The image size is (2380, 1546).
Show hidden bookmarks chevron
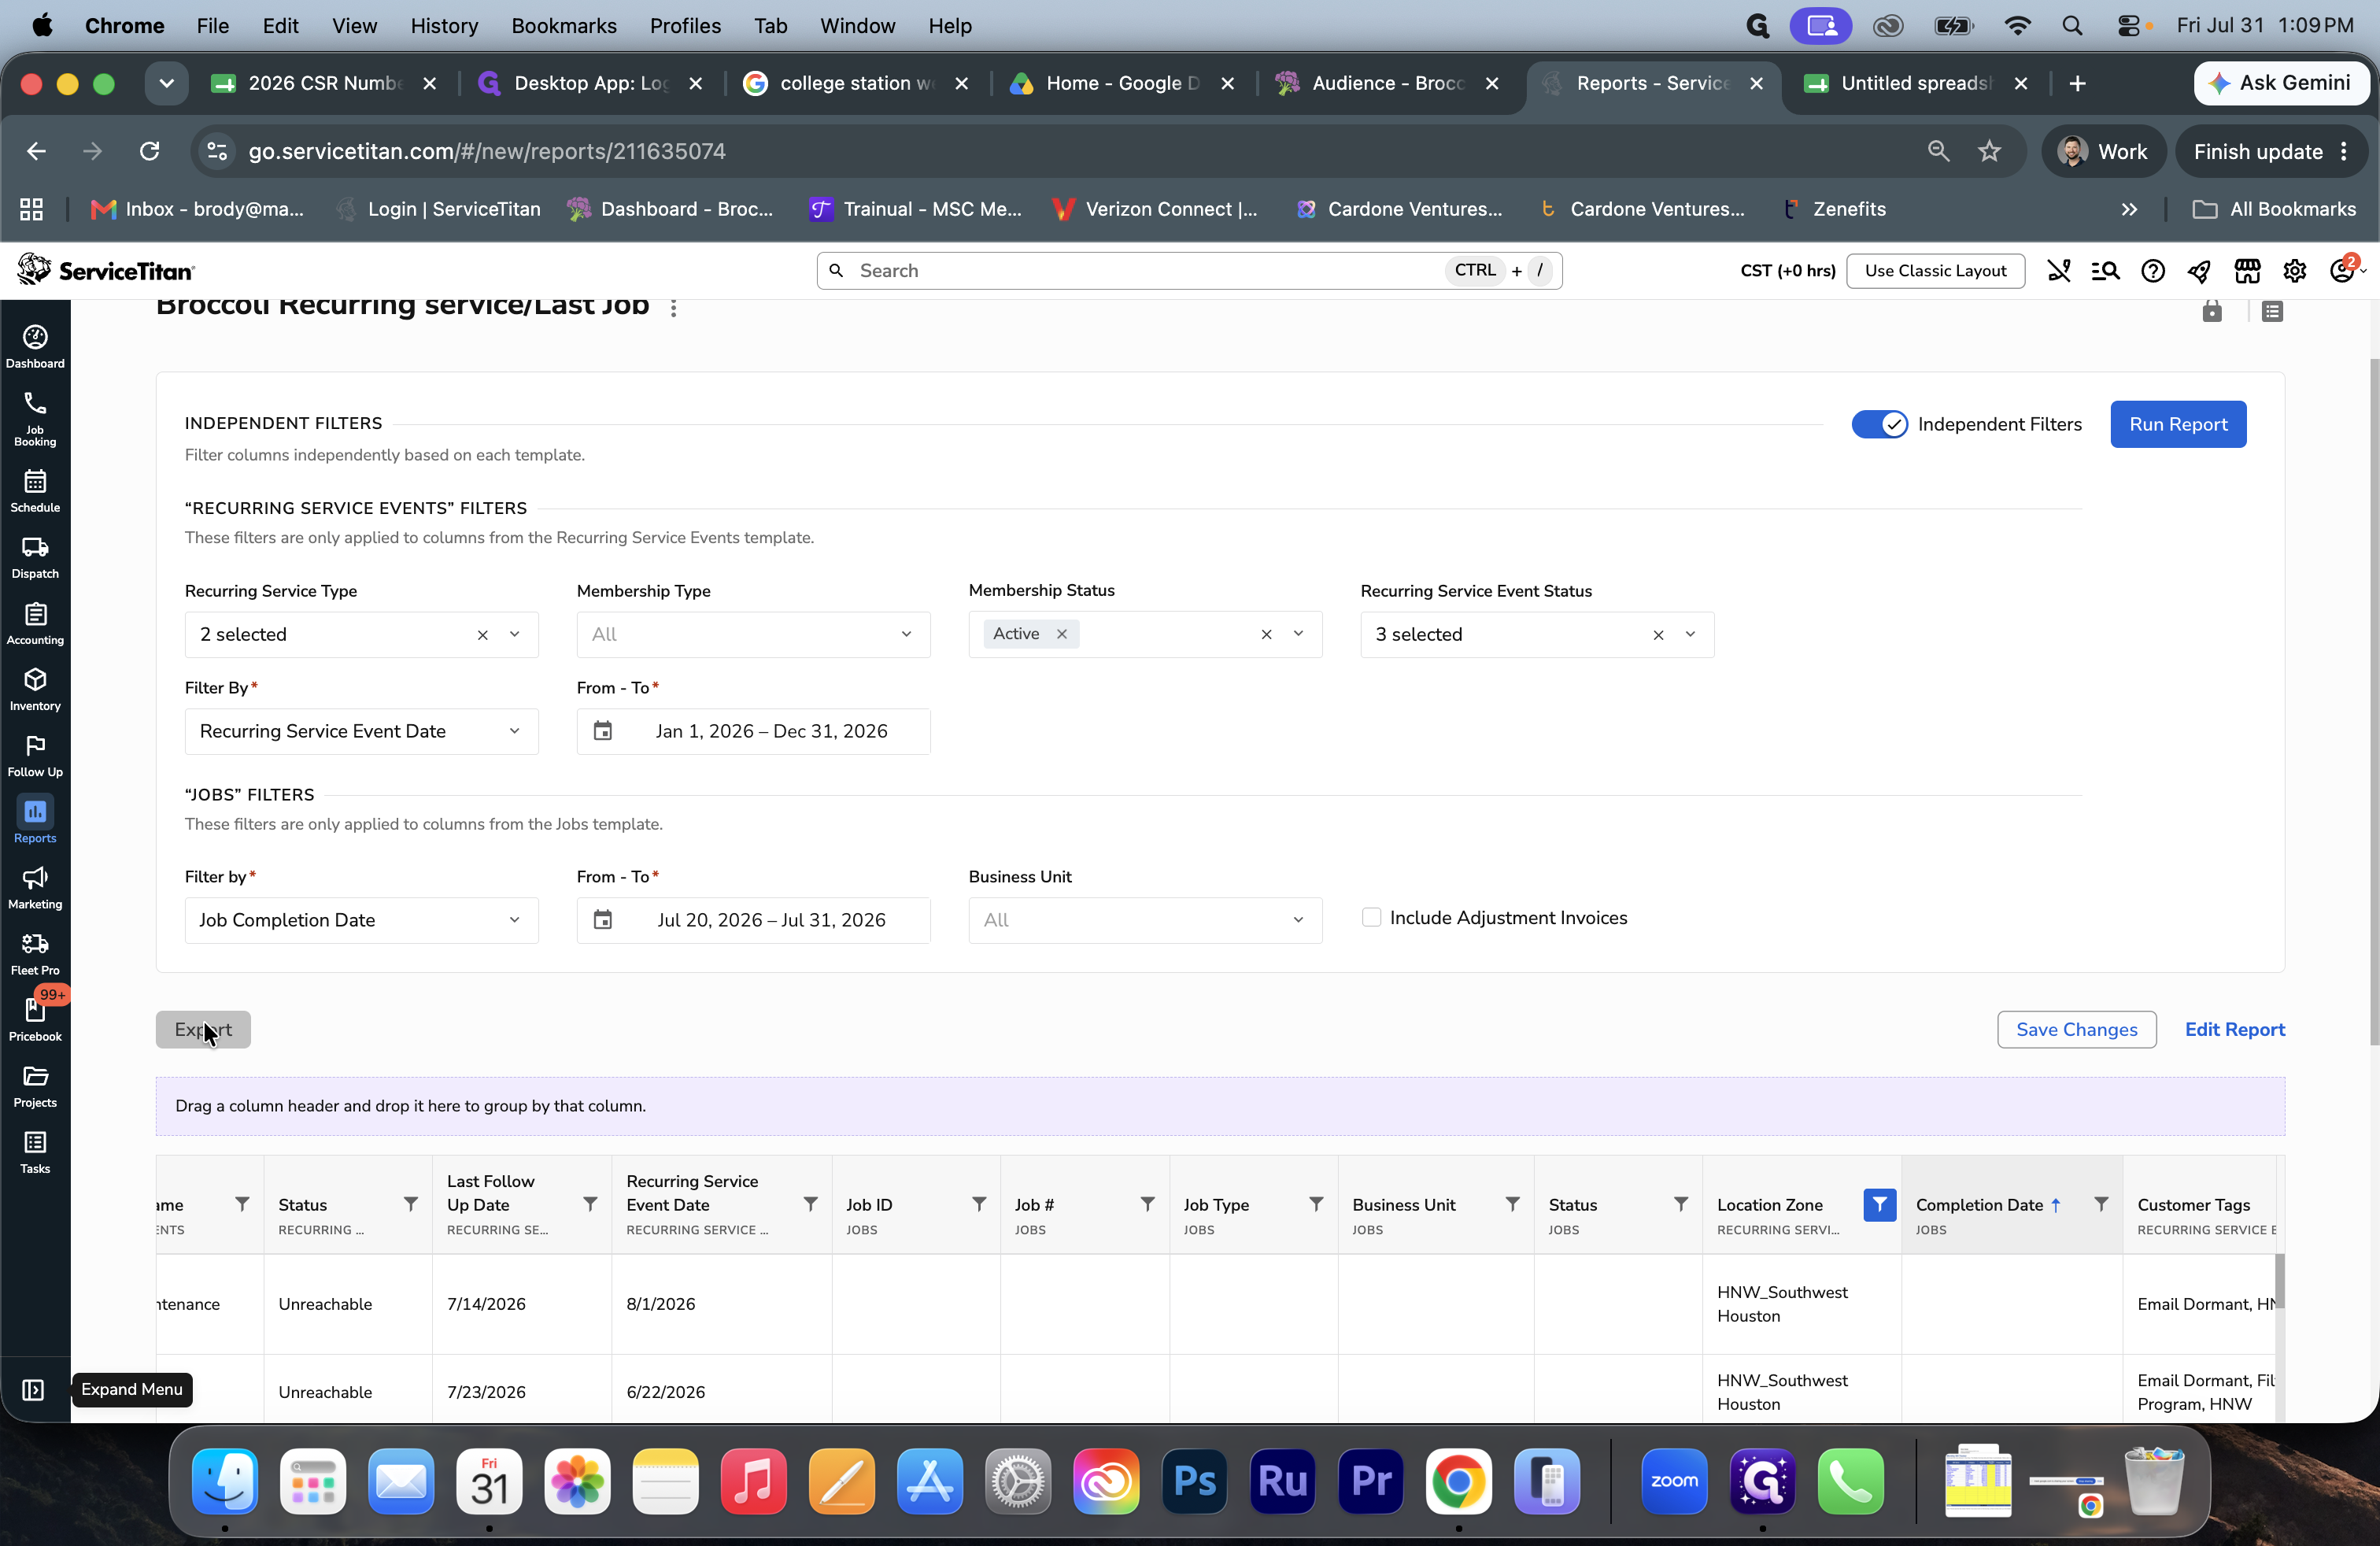[2129, 209]
